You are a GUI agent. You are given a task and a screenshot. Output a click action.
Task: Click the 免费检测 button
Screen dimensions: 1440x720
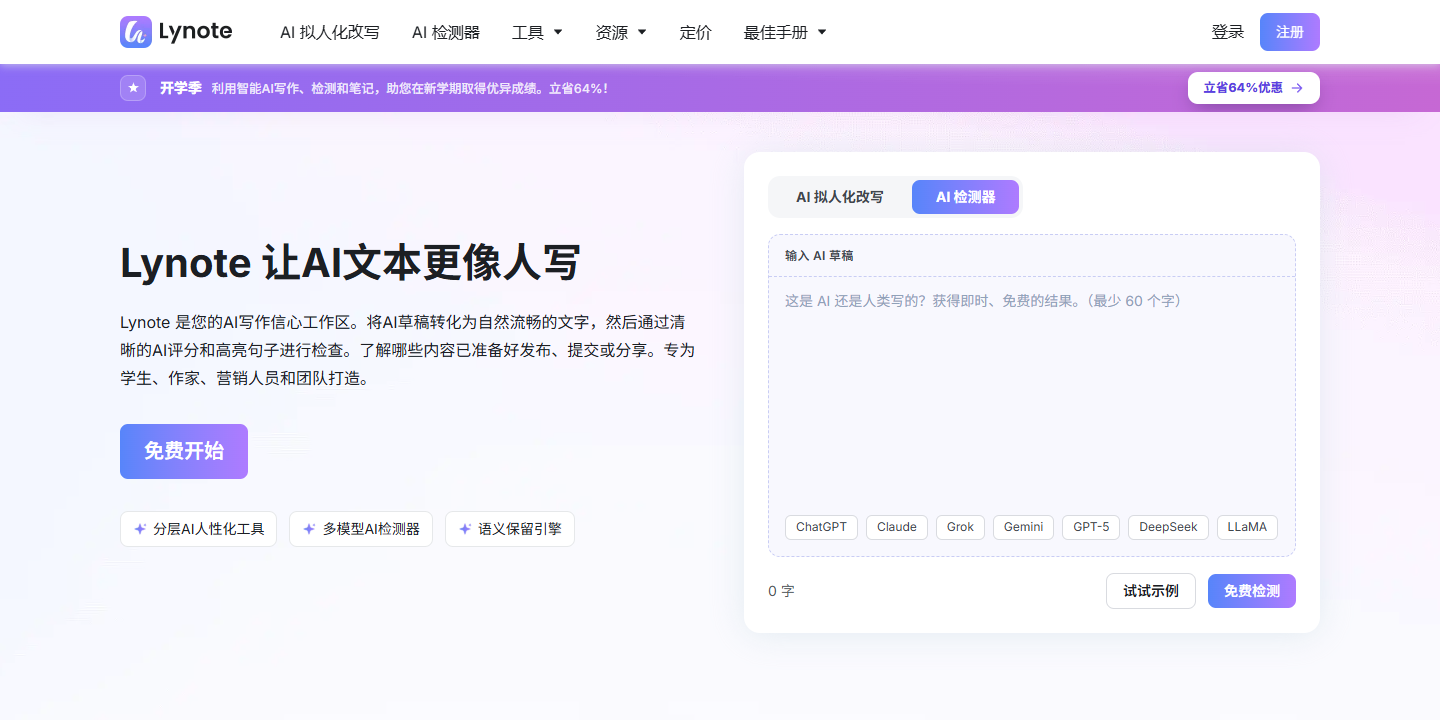coord(1252,591)
